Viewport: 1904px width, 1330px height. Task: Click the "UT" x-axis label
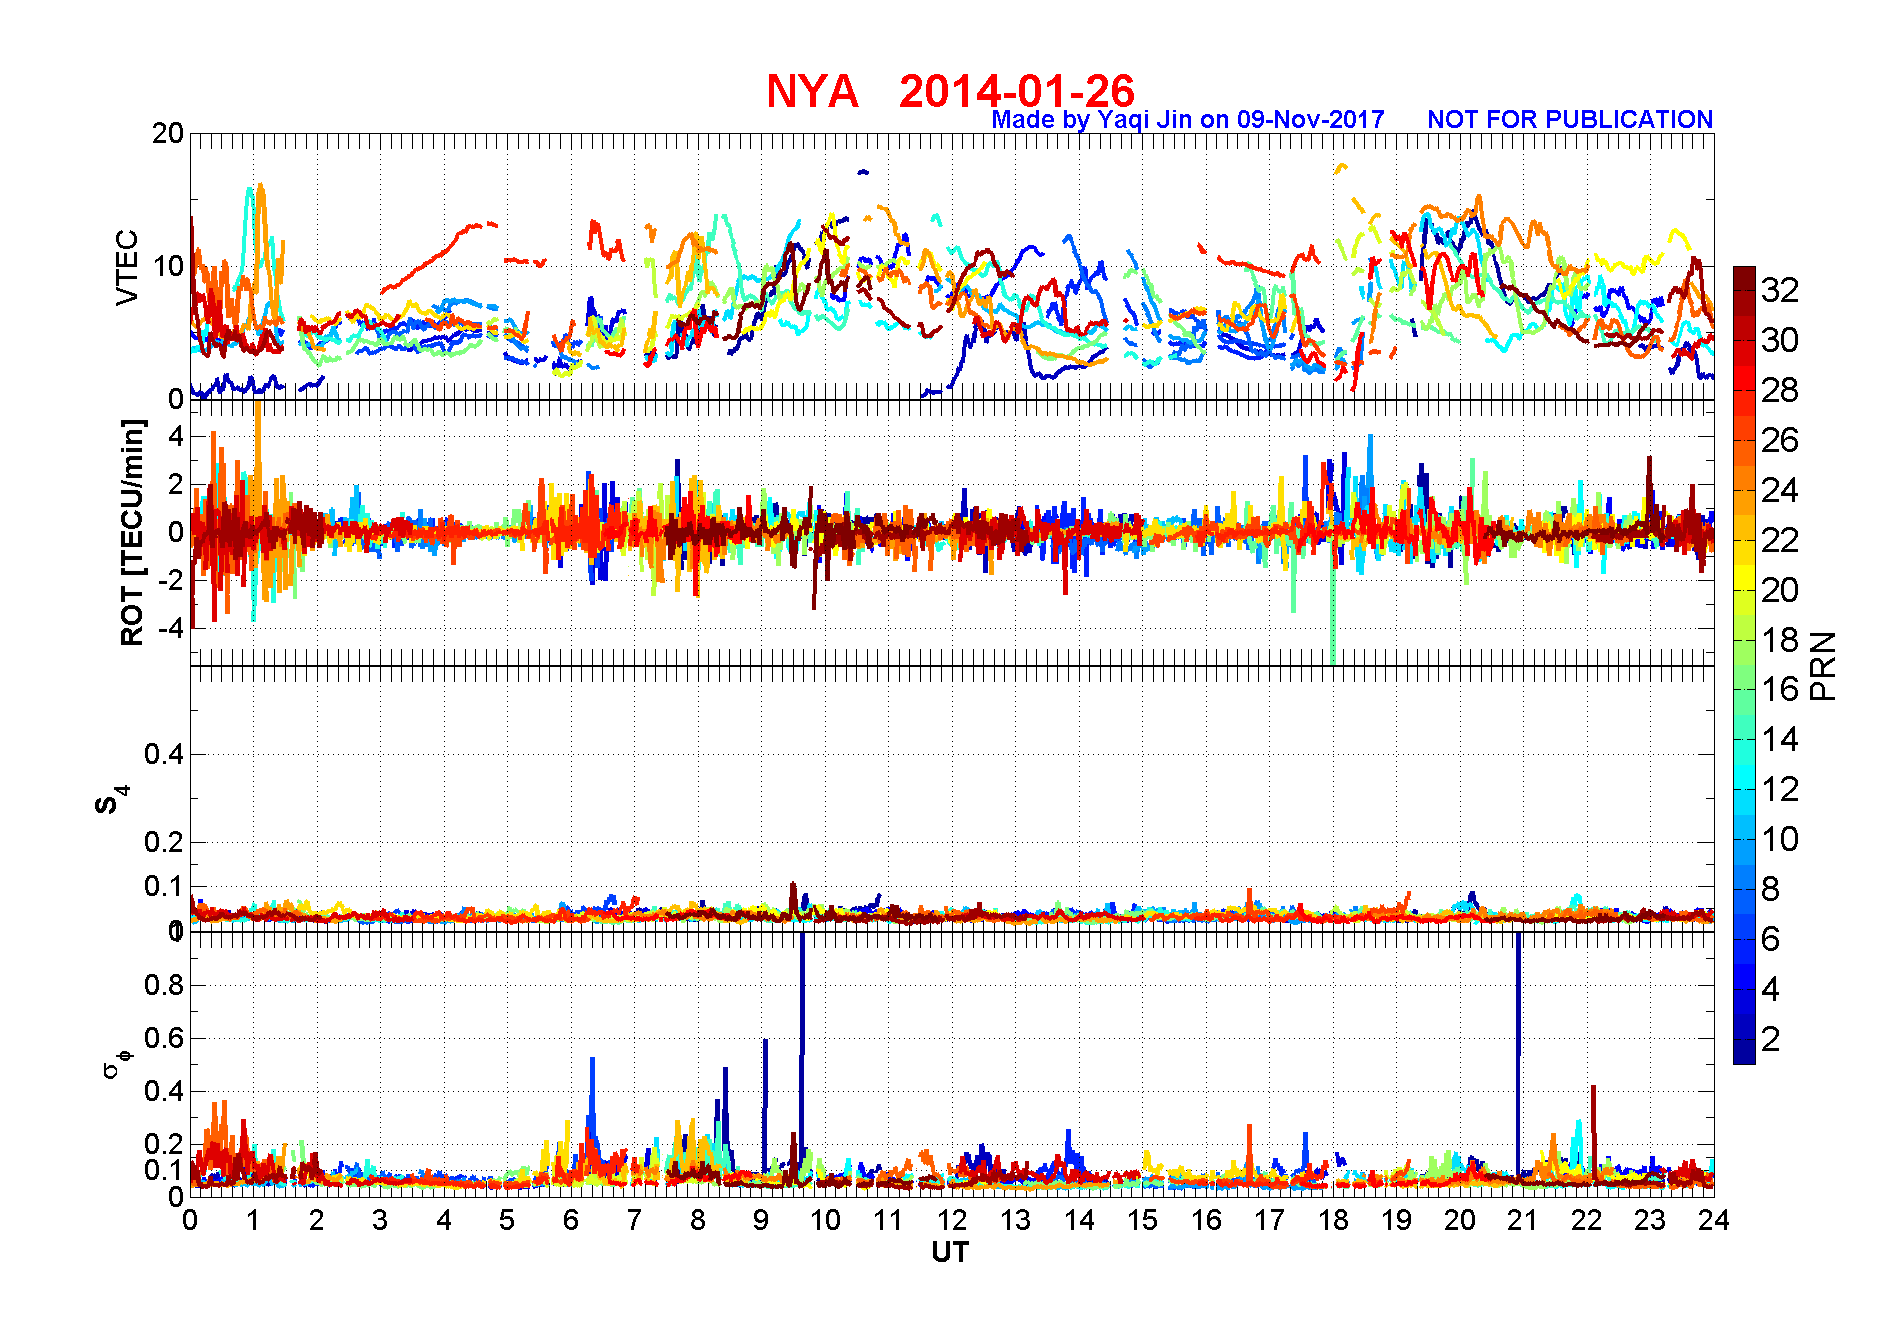[950, 1252]
